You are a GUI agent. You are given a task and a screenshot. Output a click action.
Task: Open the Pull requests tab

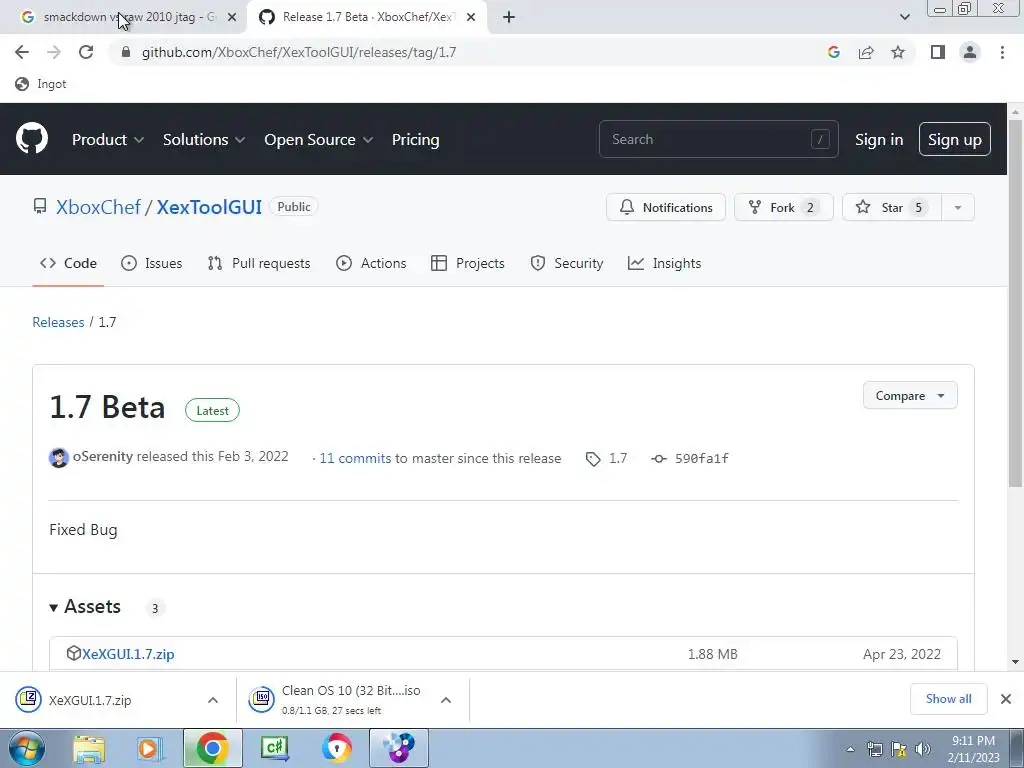pos(259,263)
